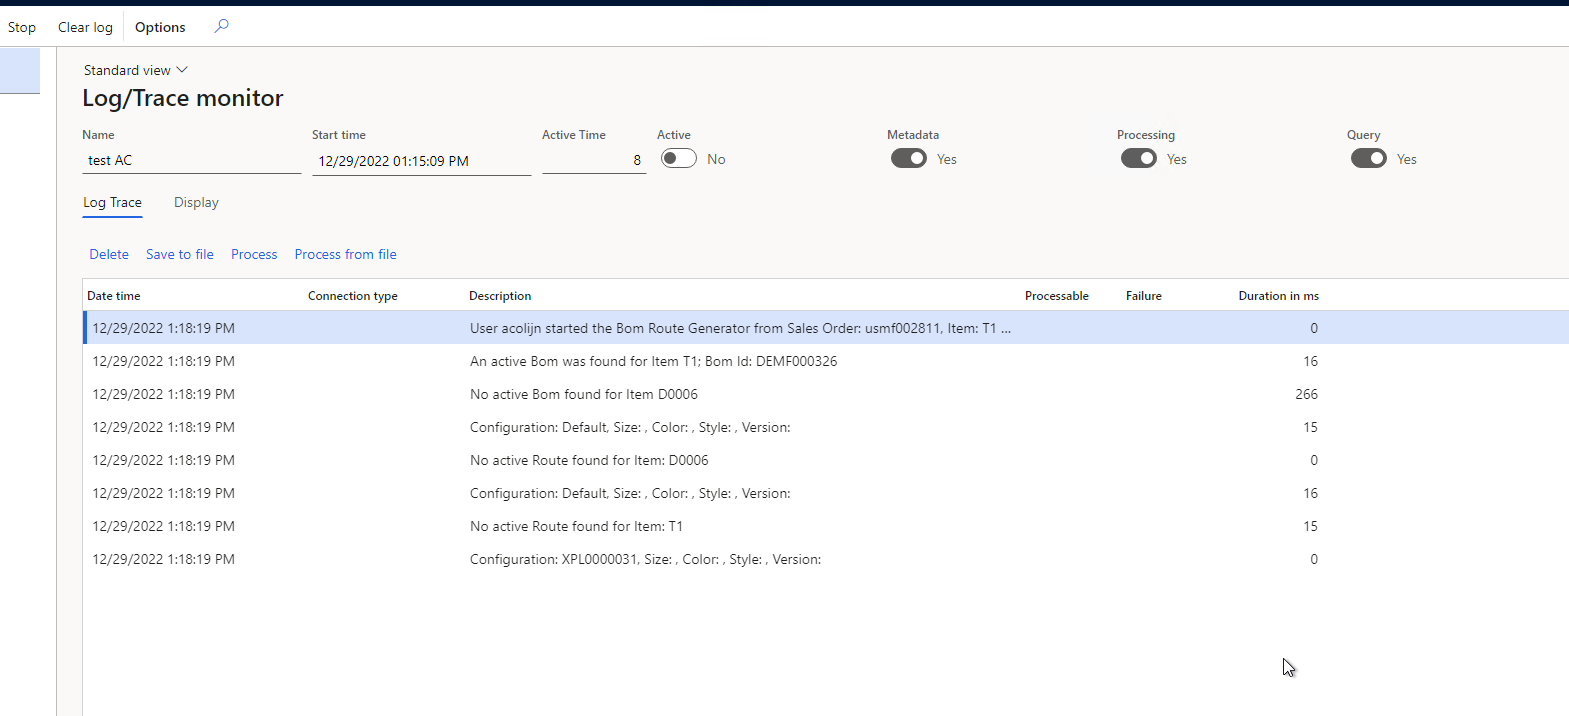Viewport: 1569px width, 716px height.
Task: Edit the Name field 'test AC'
Action: [x=191, y=160]
